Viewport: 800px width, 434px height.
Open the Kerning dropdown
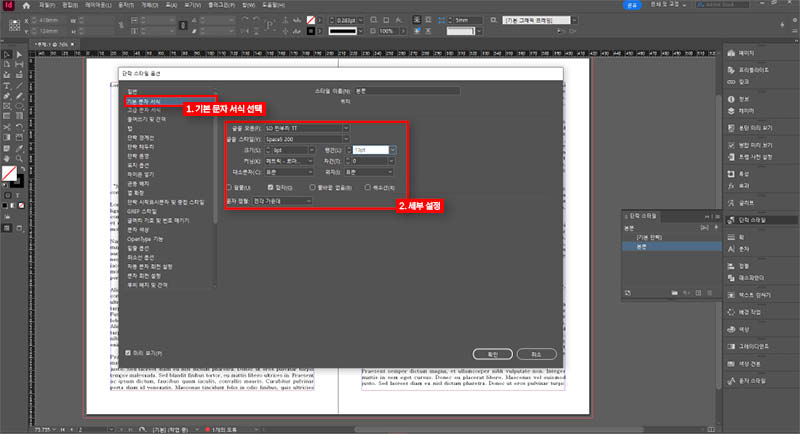pos(289,161)
